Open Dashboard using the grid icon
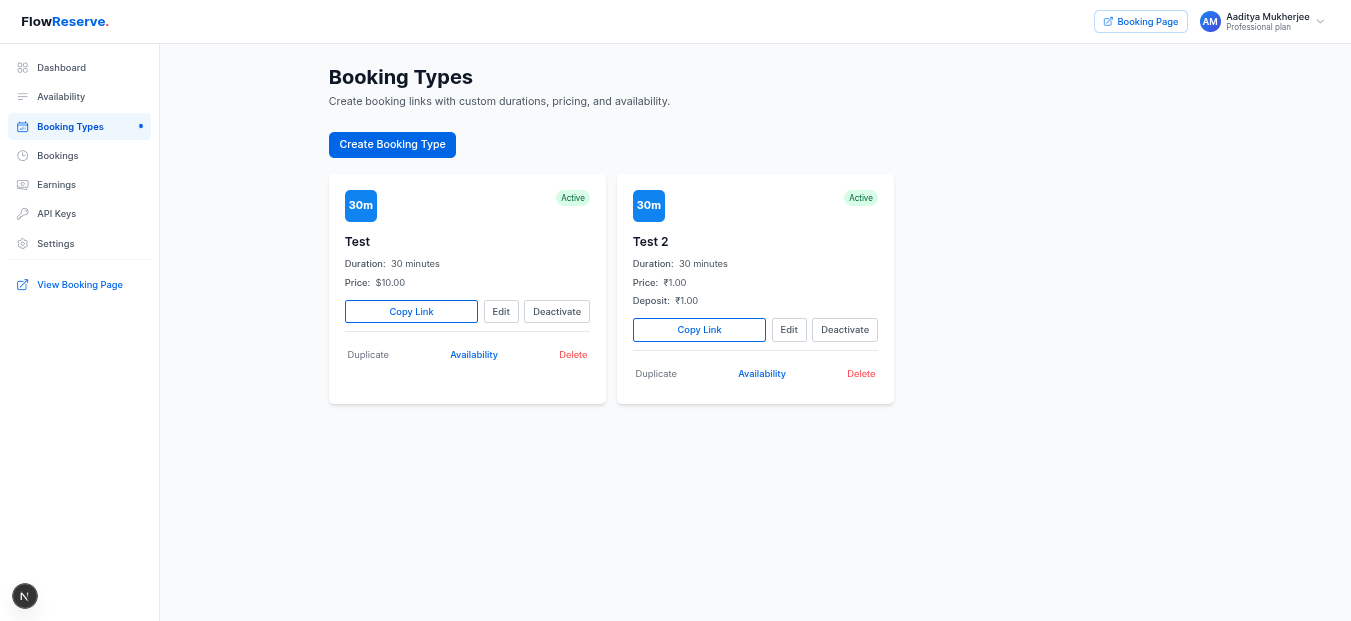 click(x=22, y=67)
